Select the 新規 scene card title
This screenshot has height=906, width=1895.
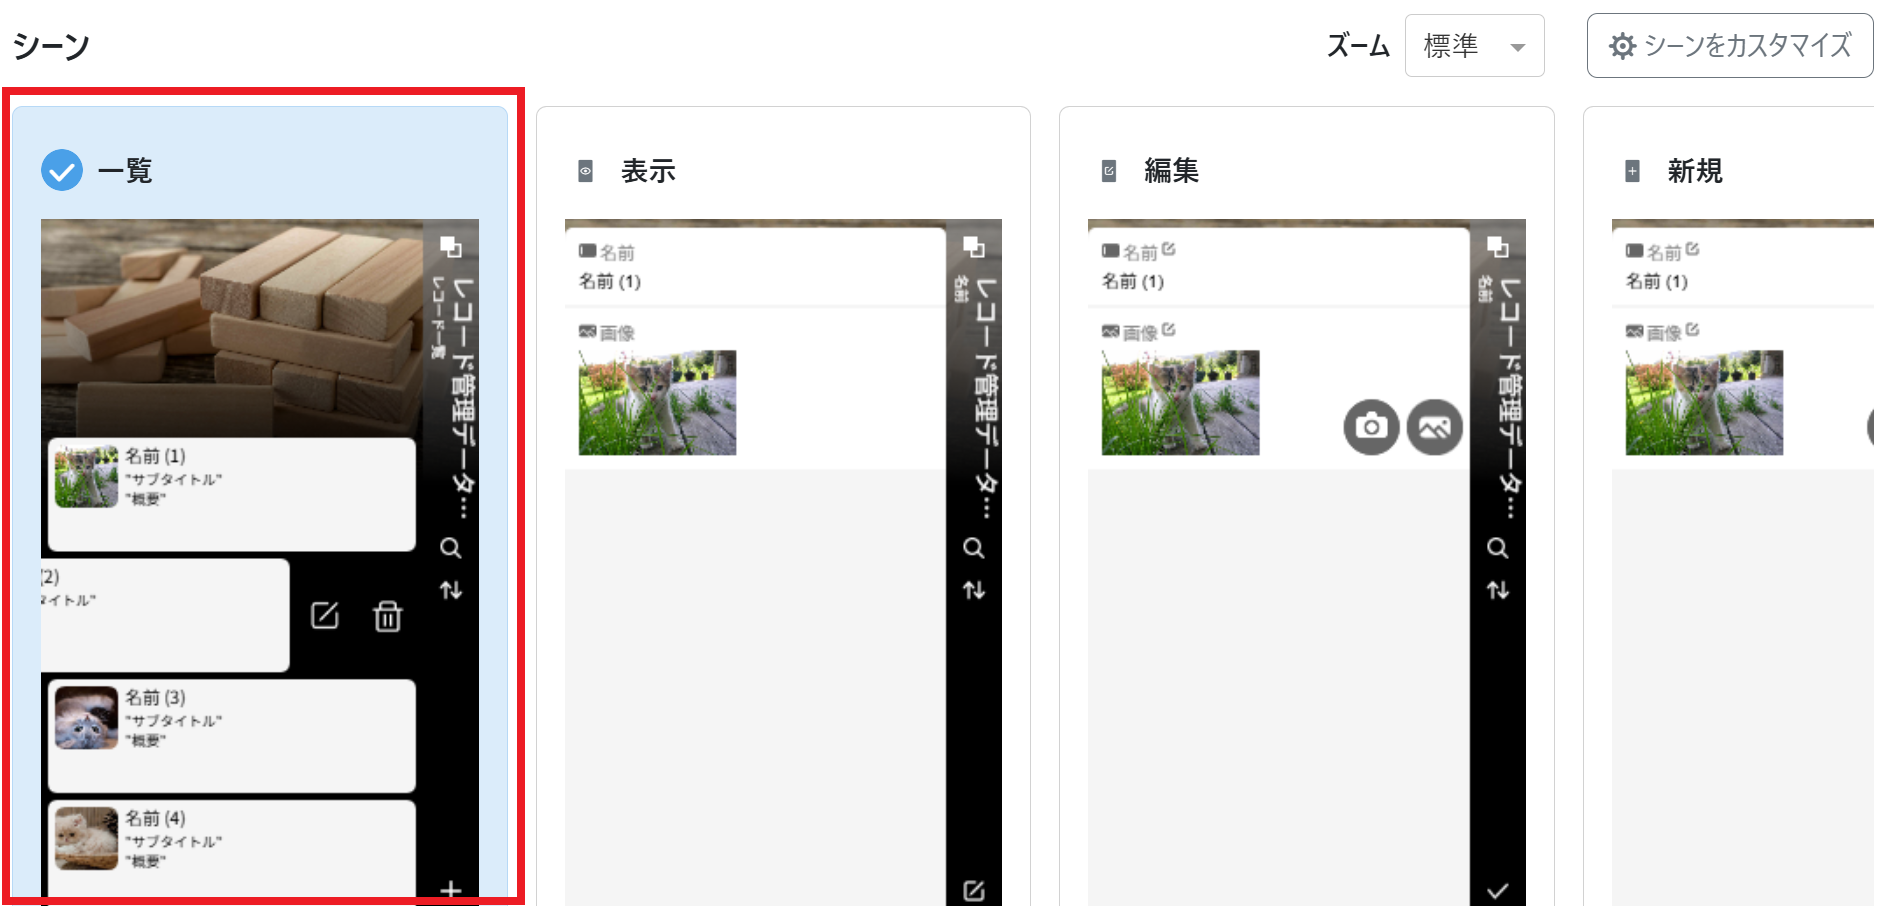1694,171
